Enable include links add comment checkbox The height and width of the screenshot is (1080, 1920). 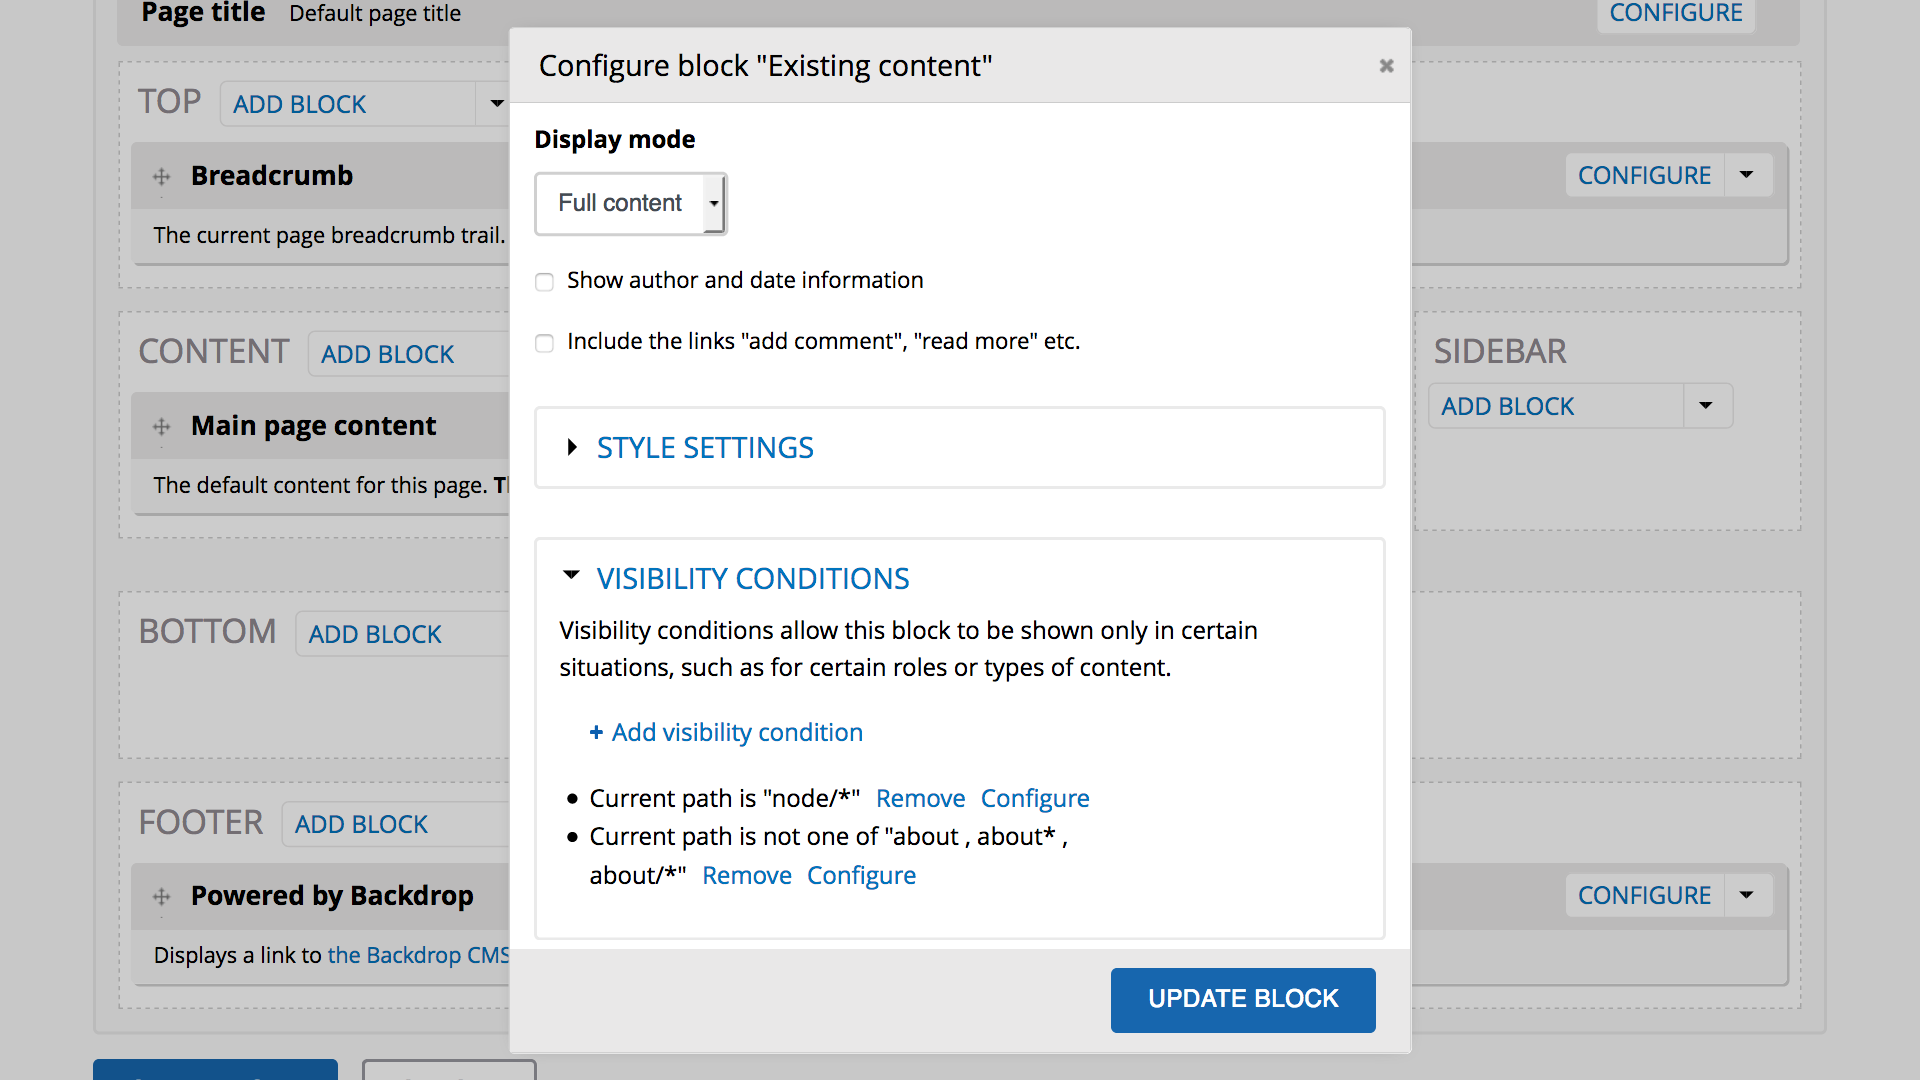point(545,343)
